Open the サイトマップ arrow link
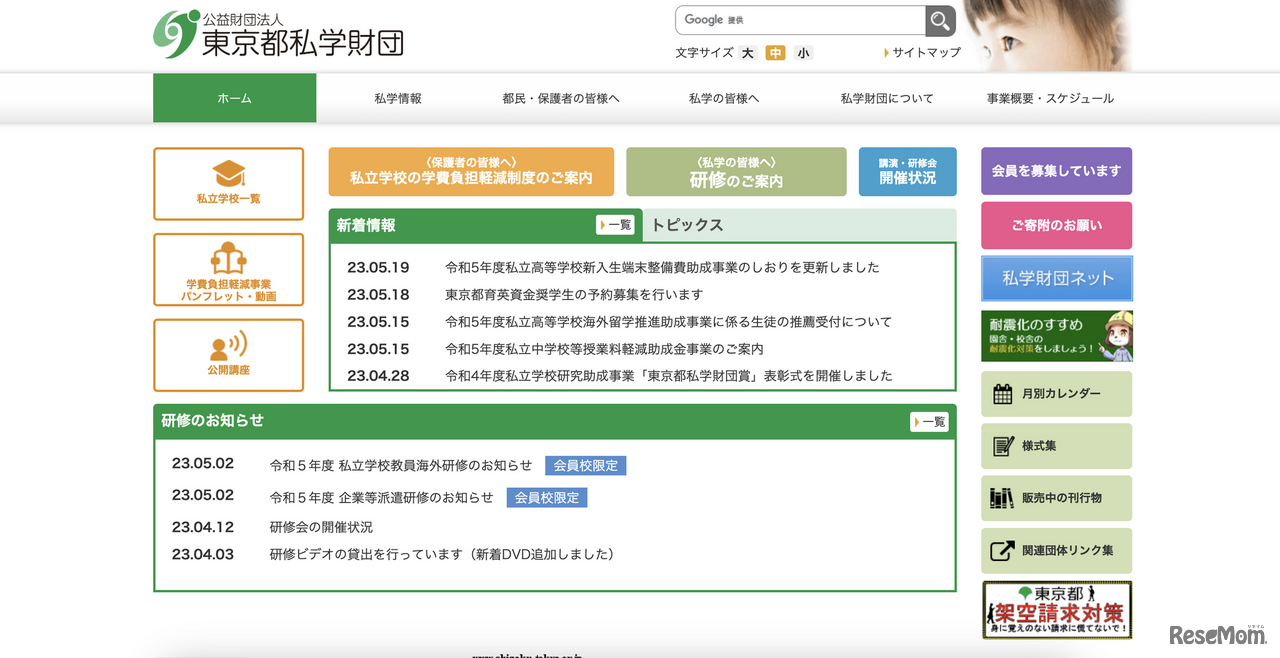Viewport: 1280px width, 658px height. (x=921, y=52)
